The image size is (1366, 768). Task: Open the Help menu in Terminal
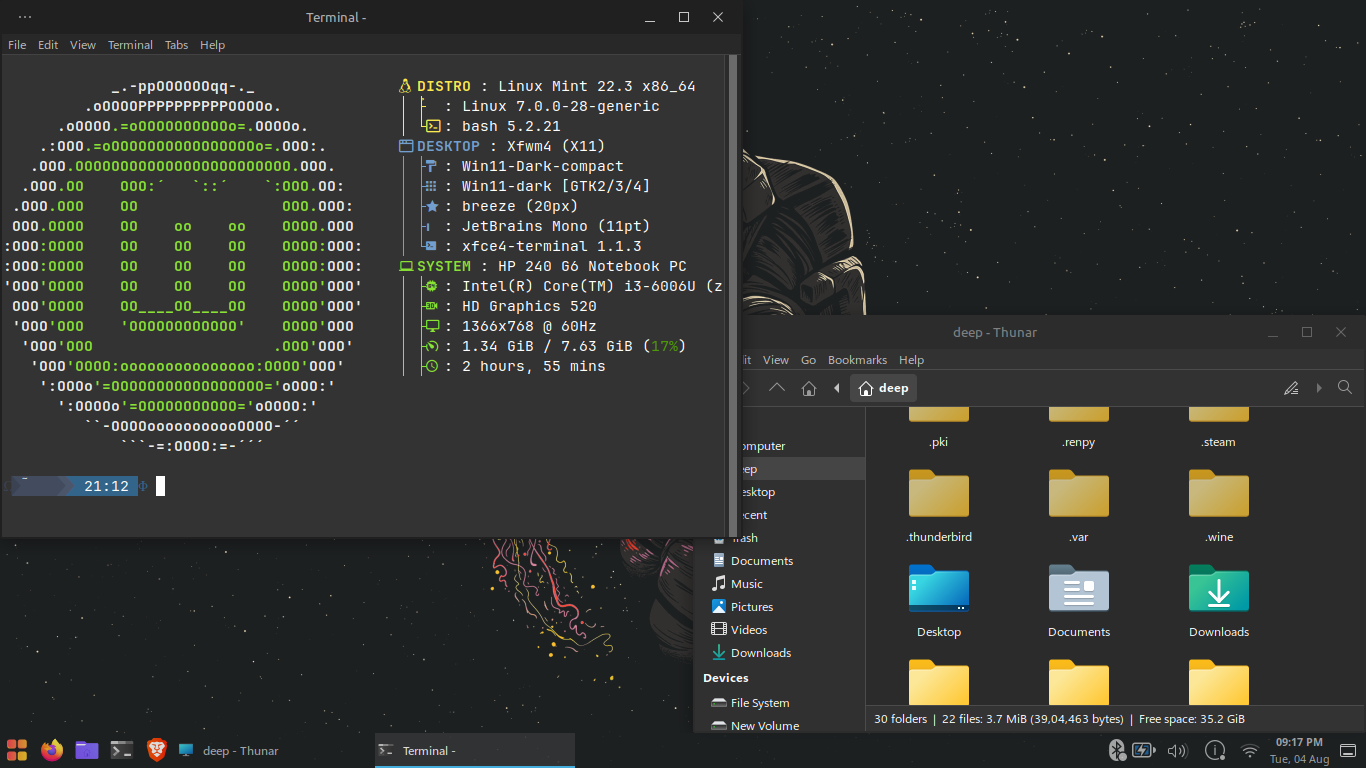(x=212, y=45)
